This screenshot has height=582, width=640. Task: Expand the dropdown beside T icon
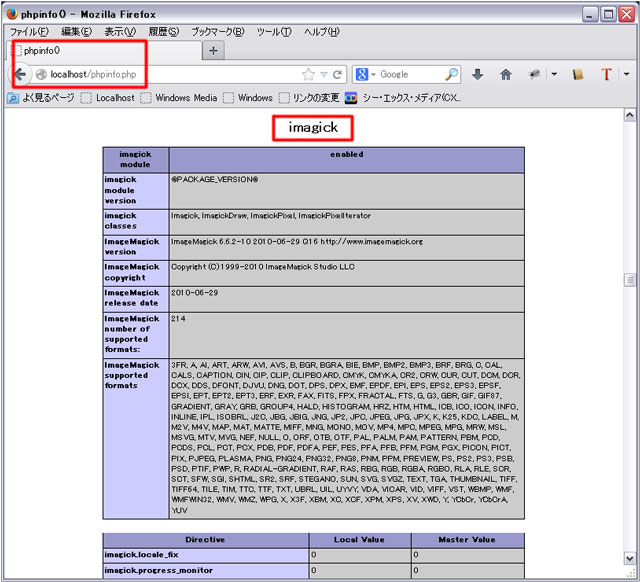point(627,74)
